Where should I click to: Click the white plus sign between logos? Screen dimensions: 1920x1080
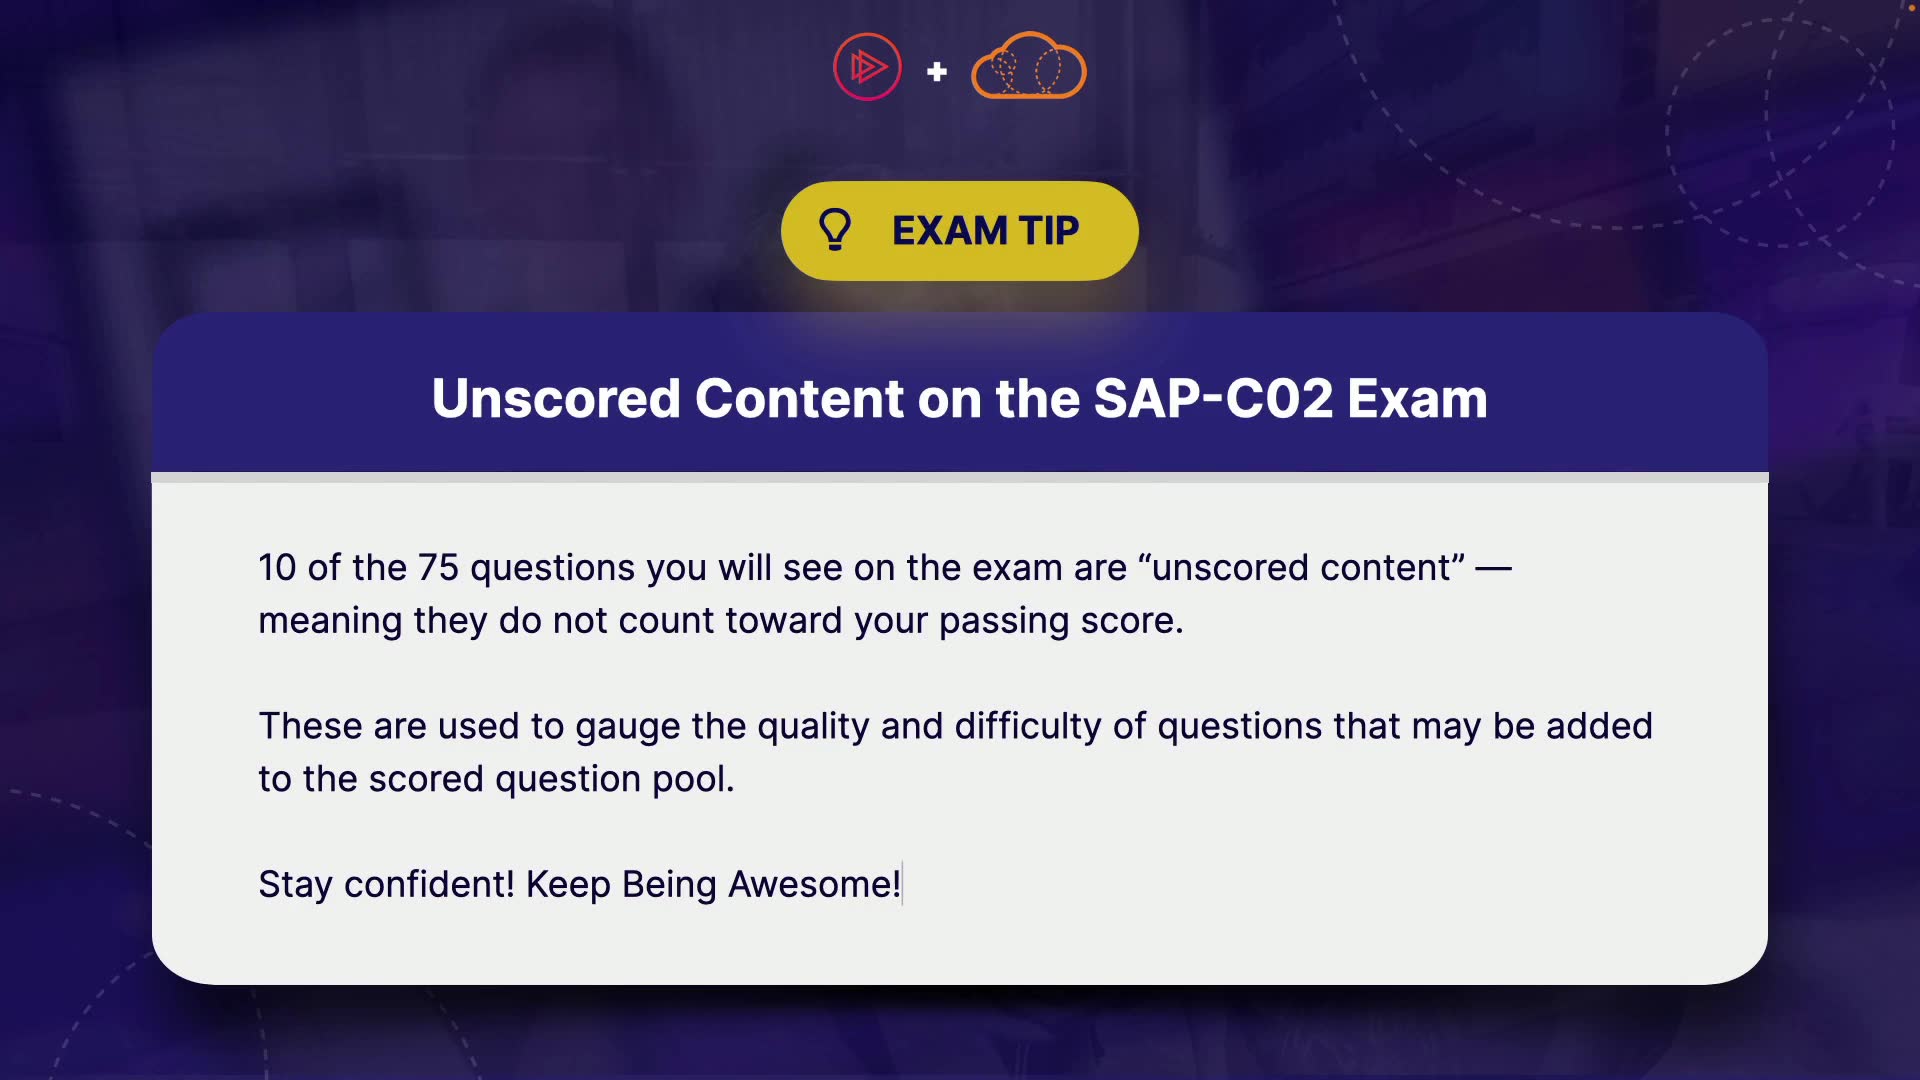point(937,72)
